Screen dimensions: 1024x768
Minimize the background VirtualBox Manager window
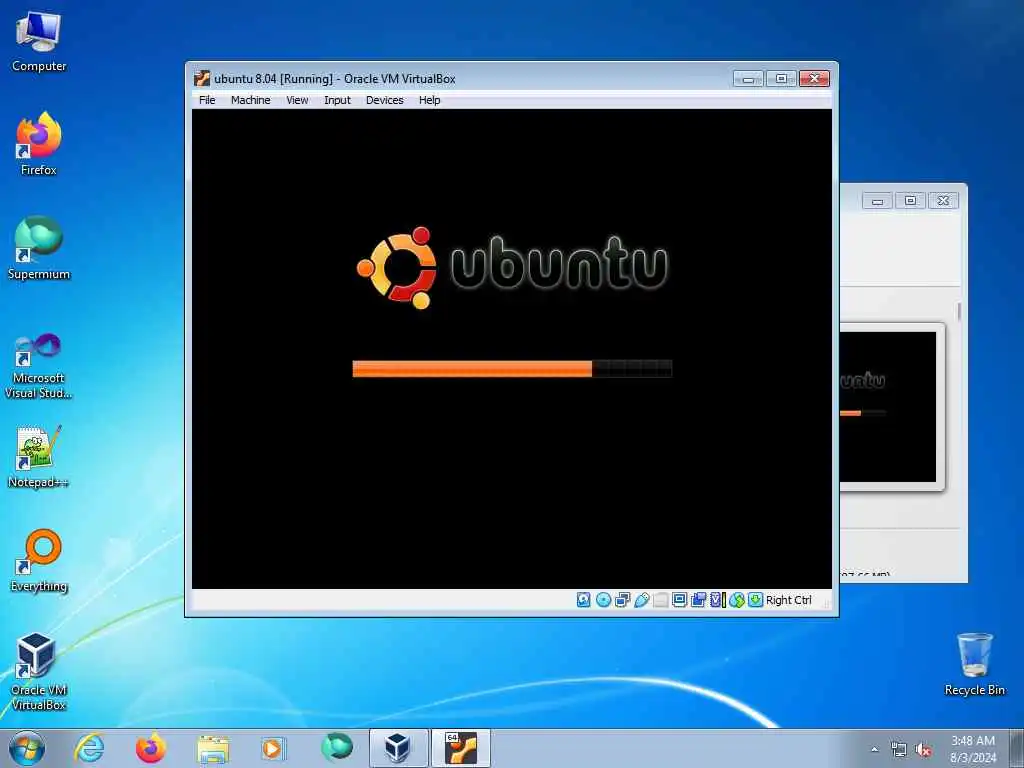[877, 200]
